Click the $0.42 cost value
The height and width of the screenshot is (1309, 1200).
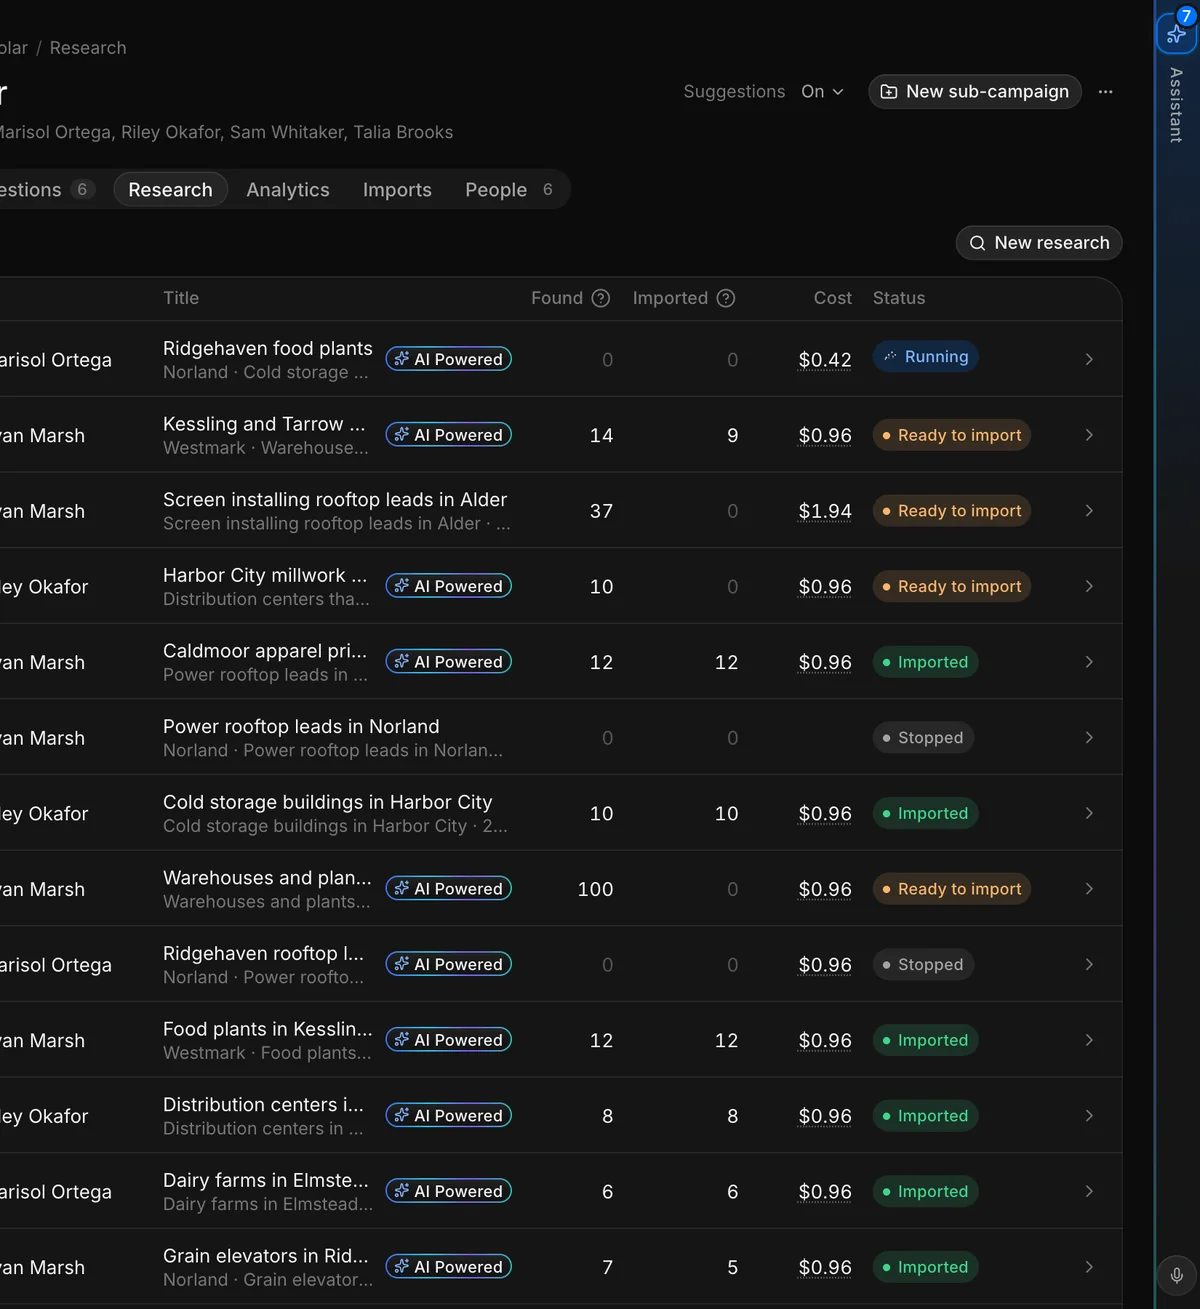coord(825,360)
